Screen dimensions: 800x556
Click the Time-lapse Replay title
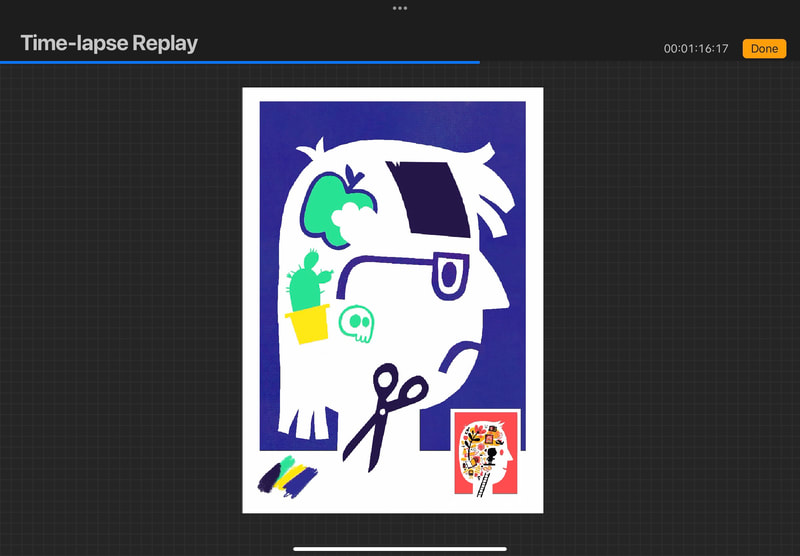109,43
